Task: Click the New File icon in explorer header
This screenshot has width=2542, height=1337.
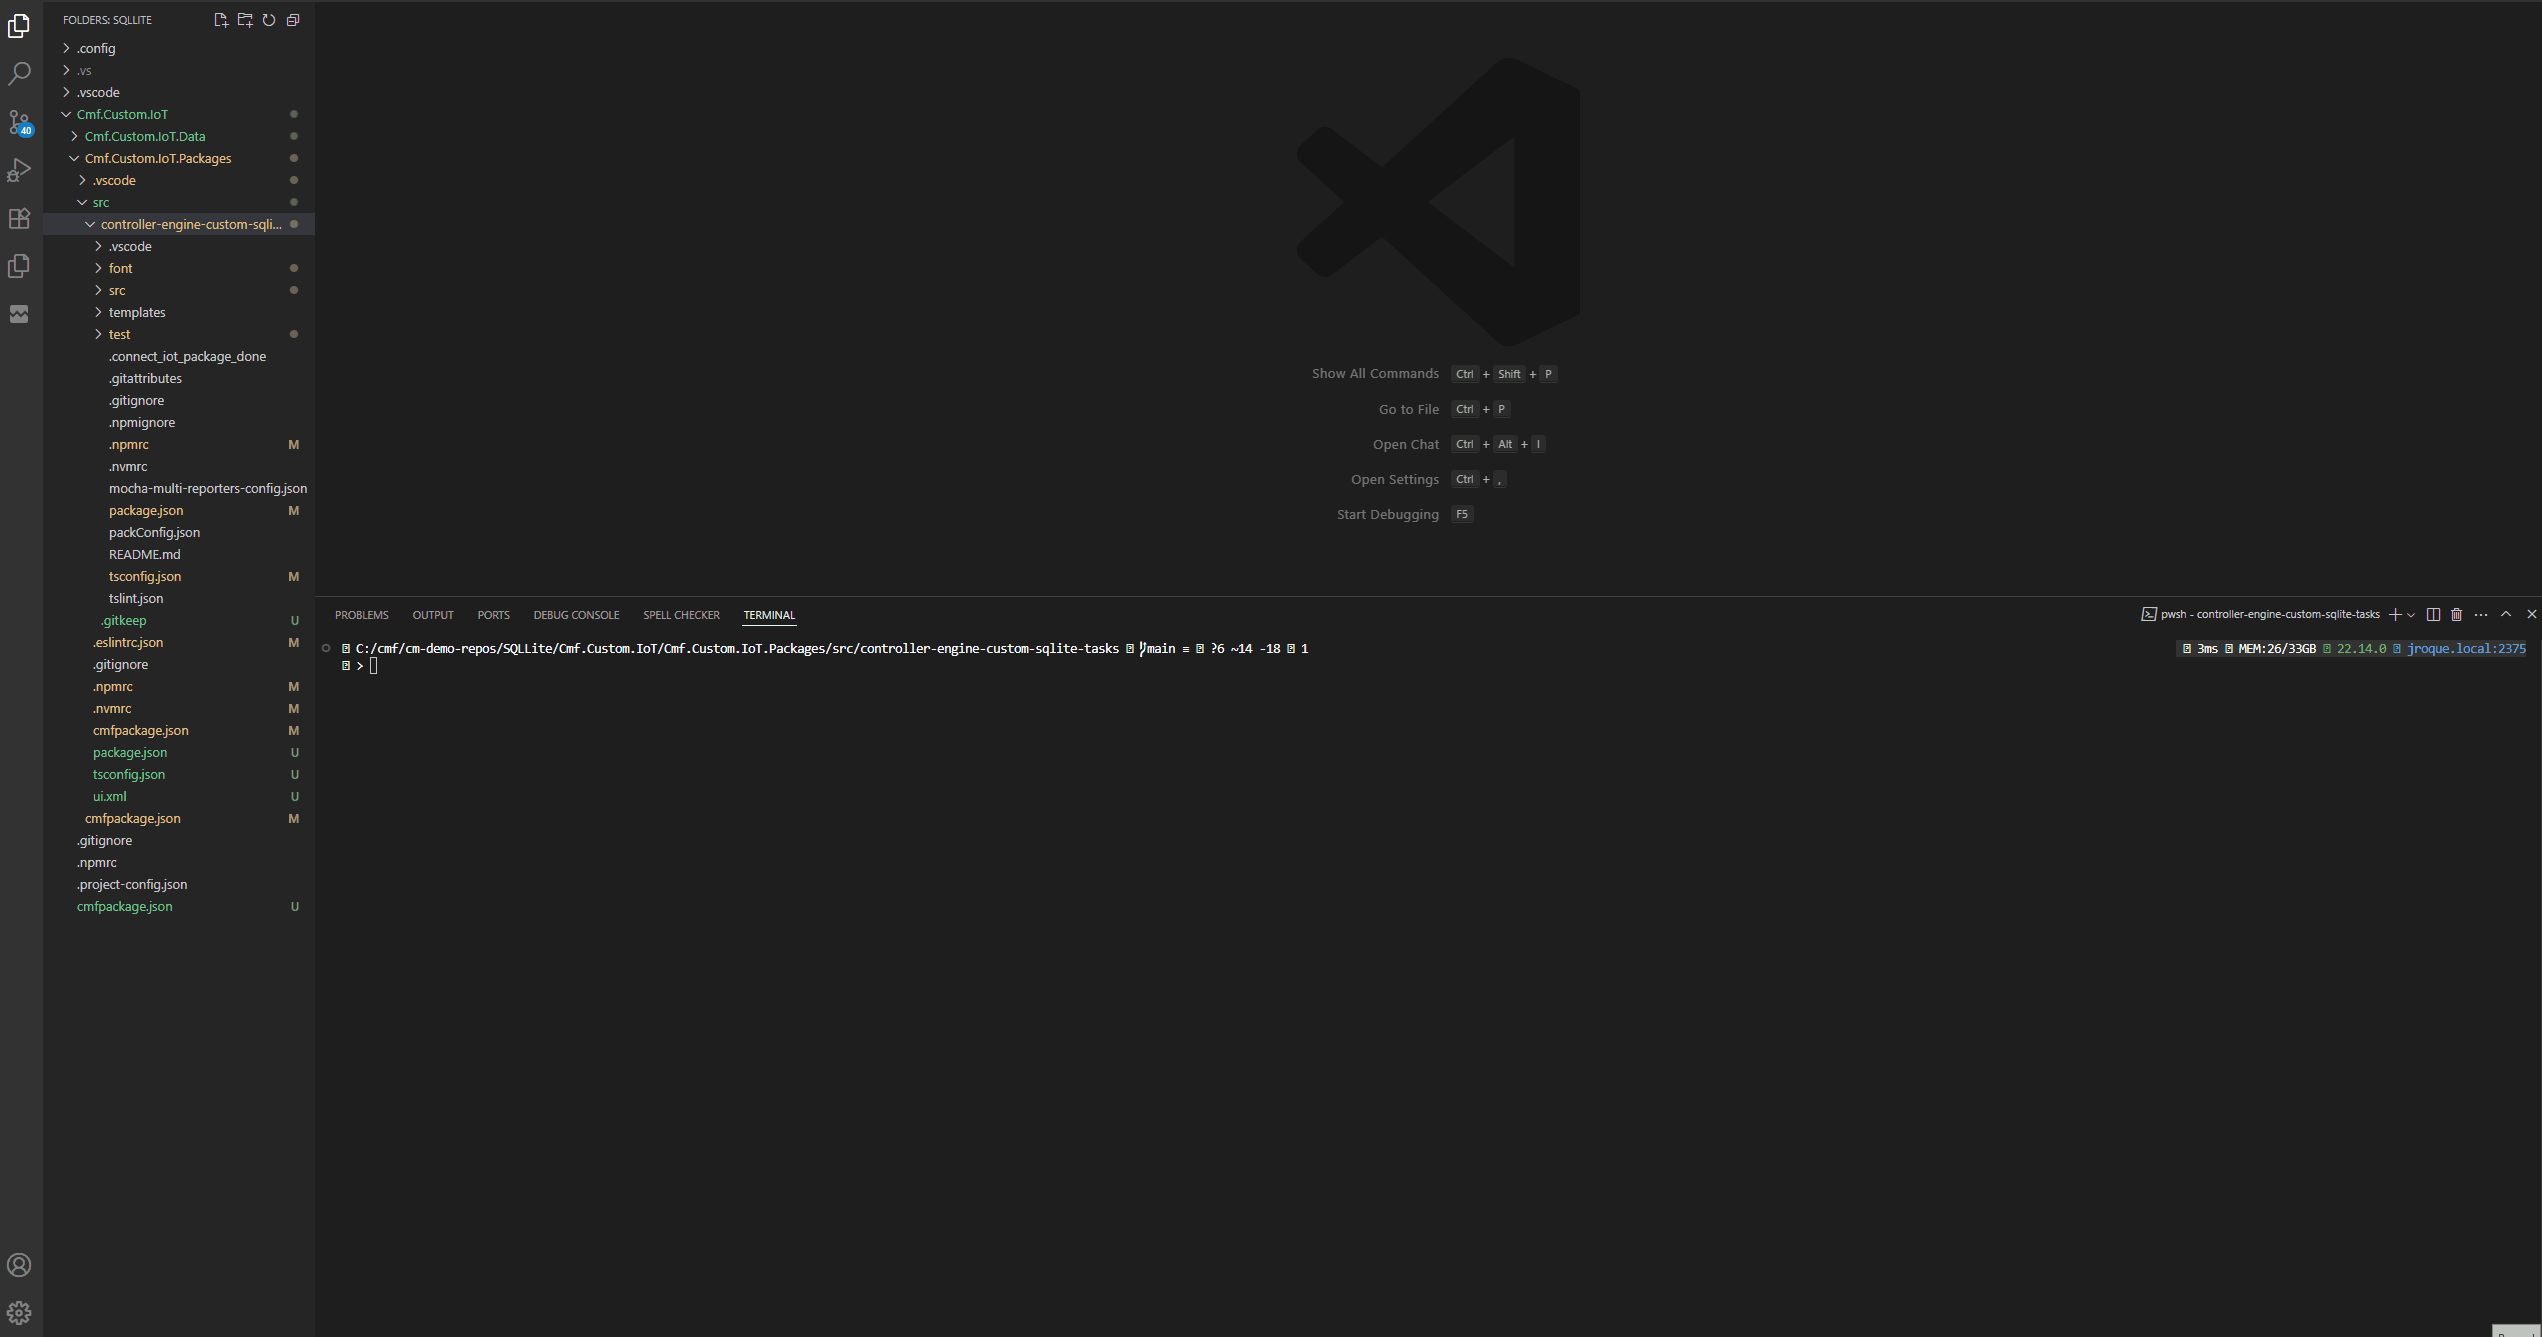Action: pyautogui.click(x=221, y=20)
